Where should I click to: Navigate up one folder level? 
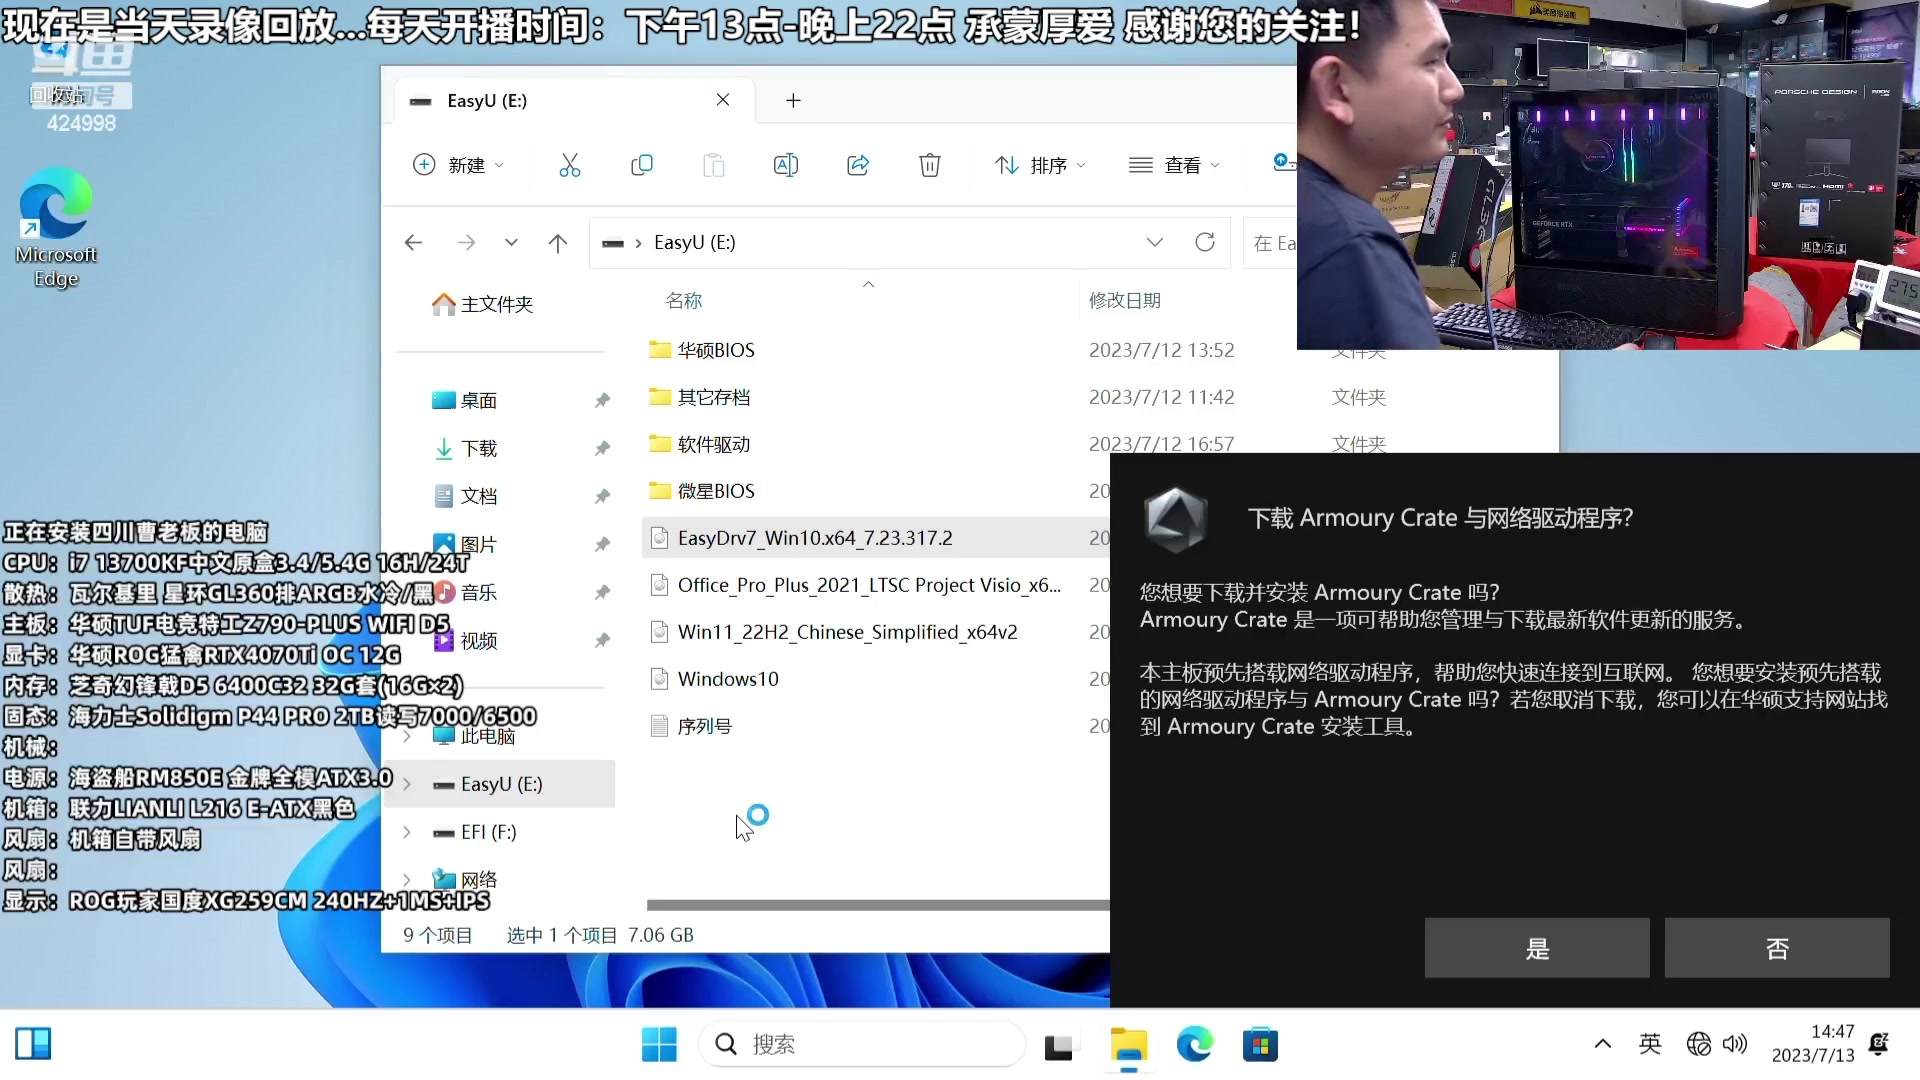557,242
